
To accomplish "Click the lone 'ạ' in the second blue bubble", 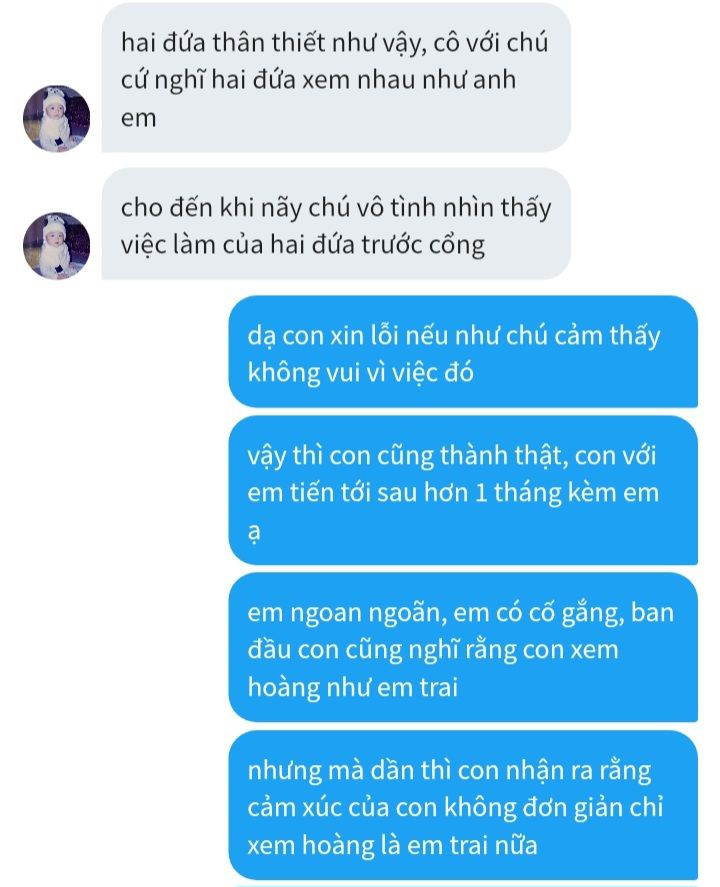I will click(254, 532).
